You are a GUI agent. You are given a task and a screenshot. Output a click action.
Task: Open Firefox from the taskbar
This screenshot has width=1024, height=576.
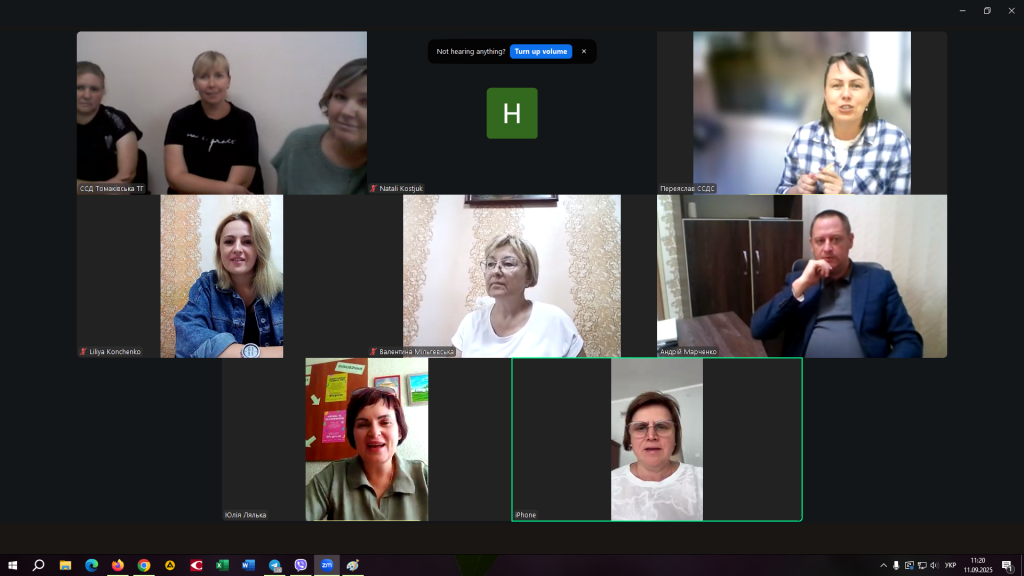[118, 565]
